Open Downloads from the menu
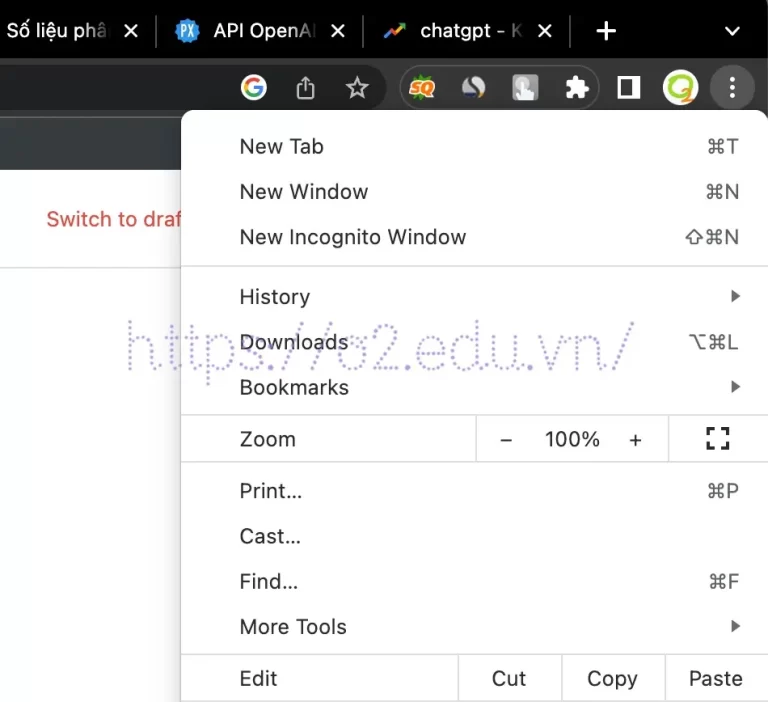Image resolution: width=768 pixels, height=702 pixels. (x=474, y=342)
